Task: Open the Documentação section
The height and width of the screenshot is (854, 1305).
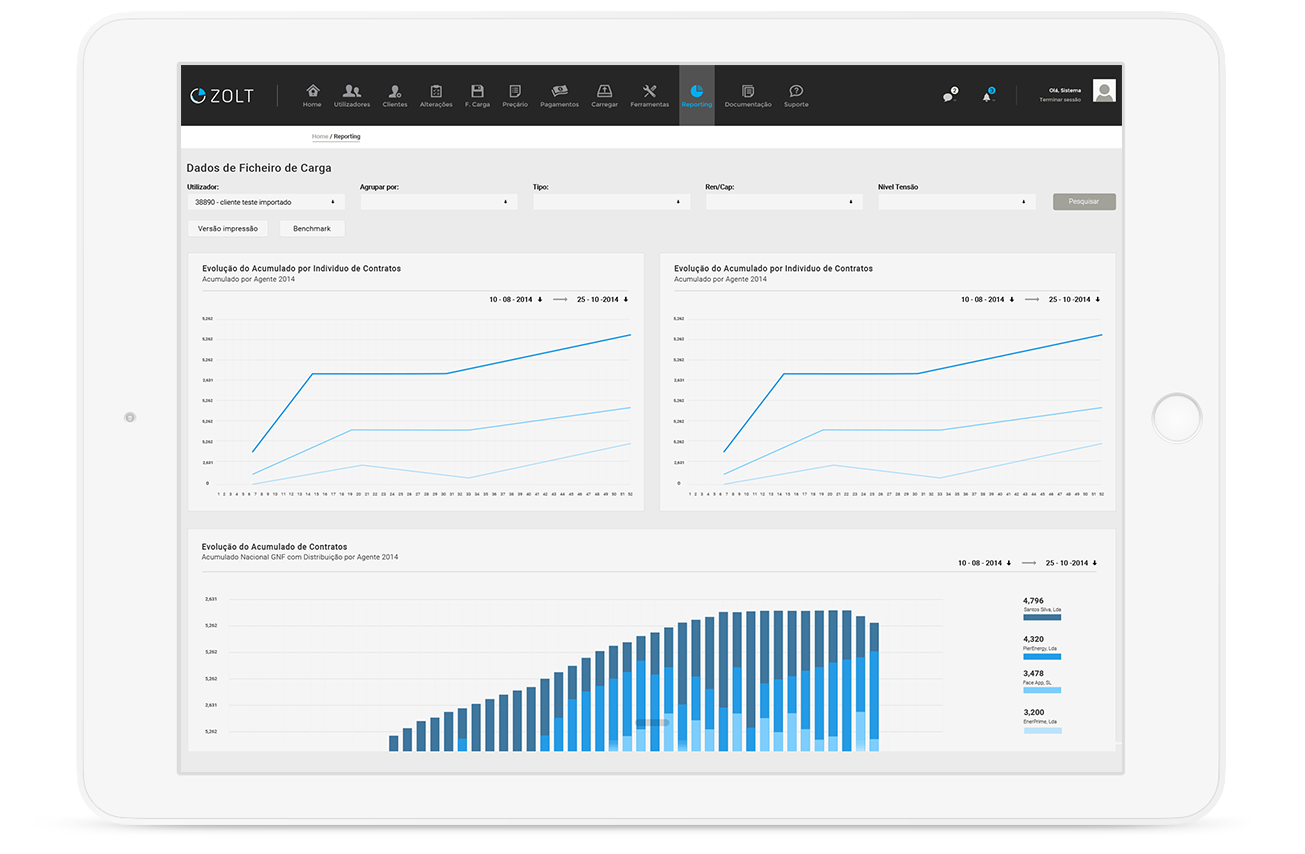Action: (x=748, y=96)
